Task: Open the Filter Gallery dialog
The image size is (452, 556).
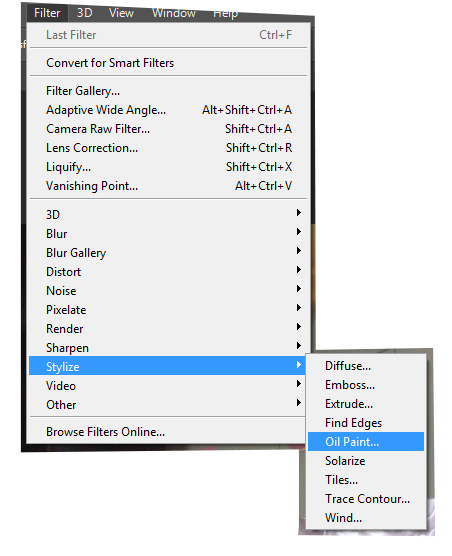Action: 167,91
